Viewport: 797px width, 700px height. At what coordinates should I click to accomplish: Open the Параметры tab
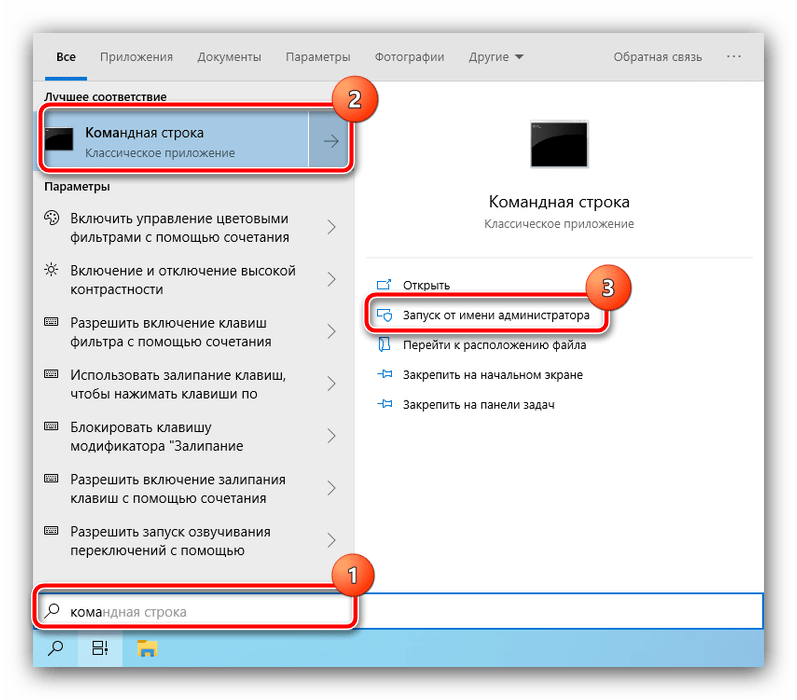click(318, 57)
